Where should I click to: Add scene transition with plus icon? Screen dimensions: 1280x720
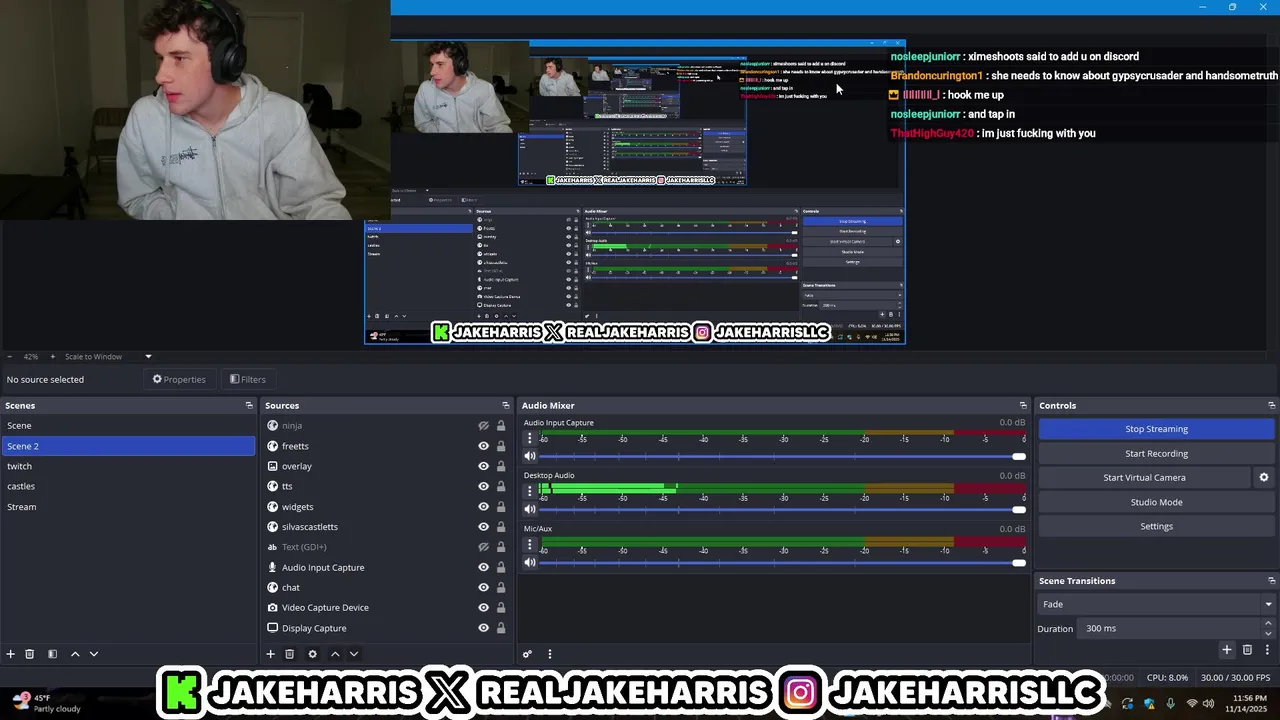1227,650
